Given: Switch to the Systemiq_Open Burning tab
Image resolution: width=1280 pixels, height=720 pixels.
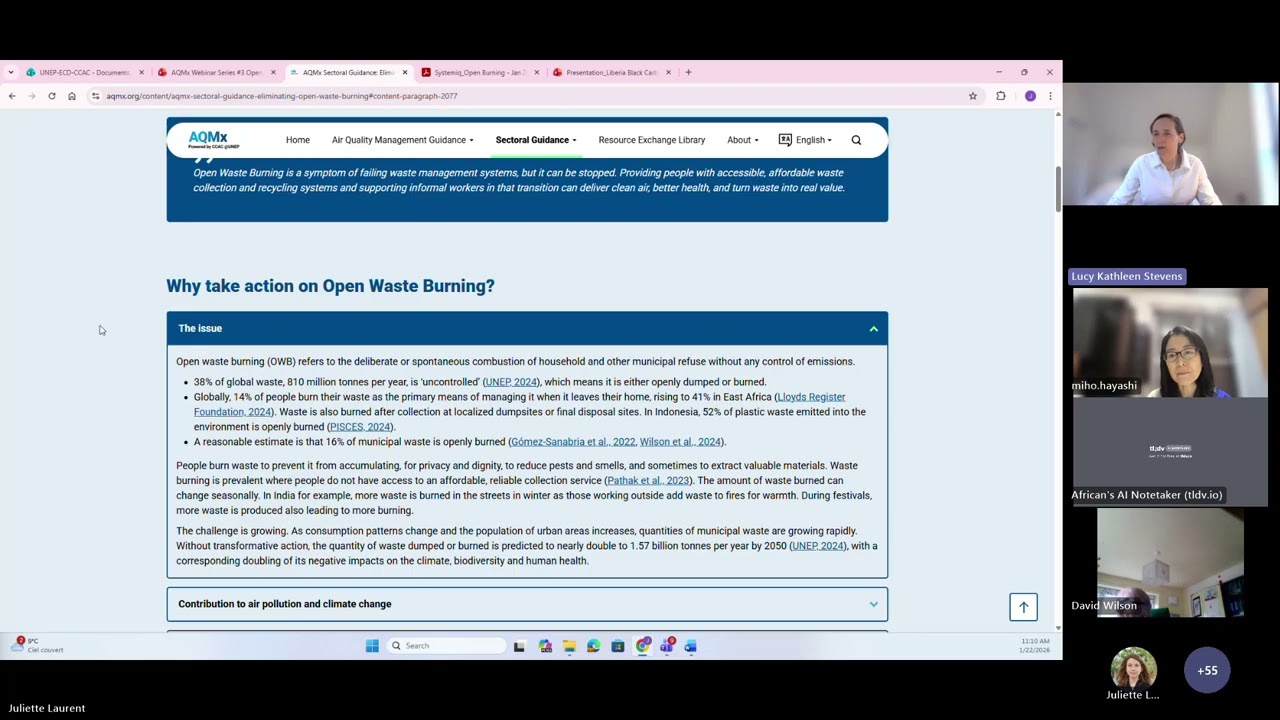Looking at the screenshot, I should pos(478,72).
